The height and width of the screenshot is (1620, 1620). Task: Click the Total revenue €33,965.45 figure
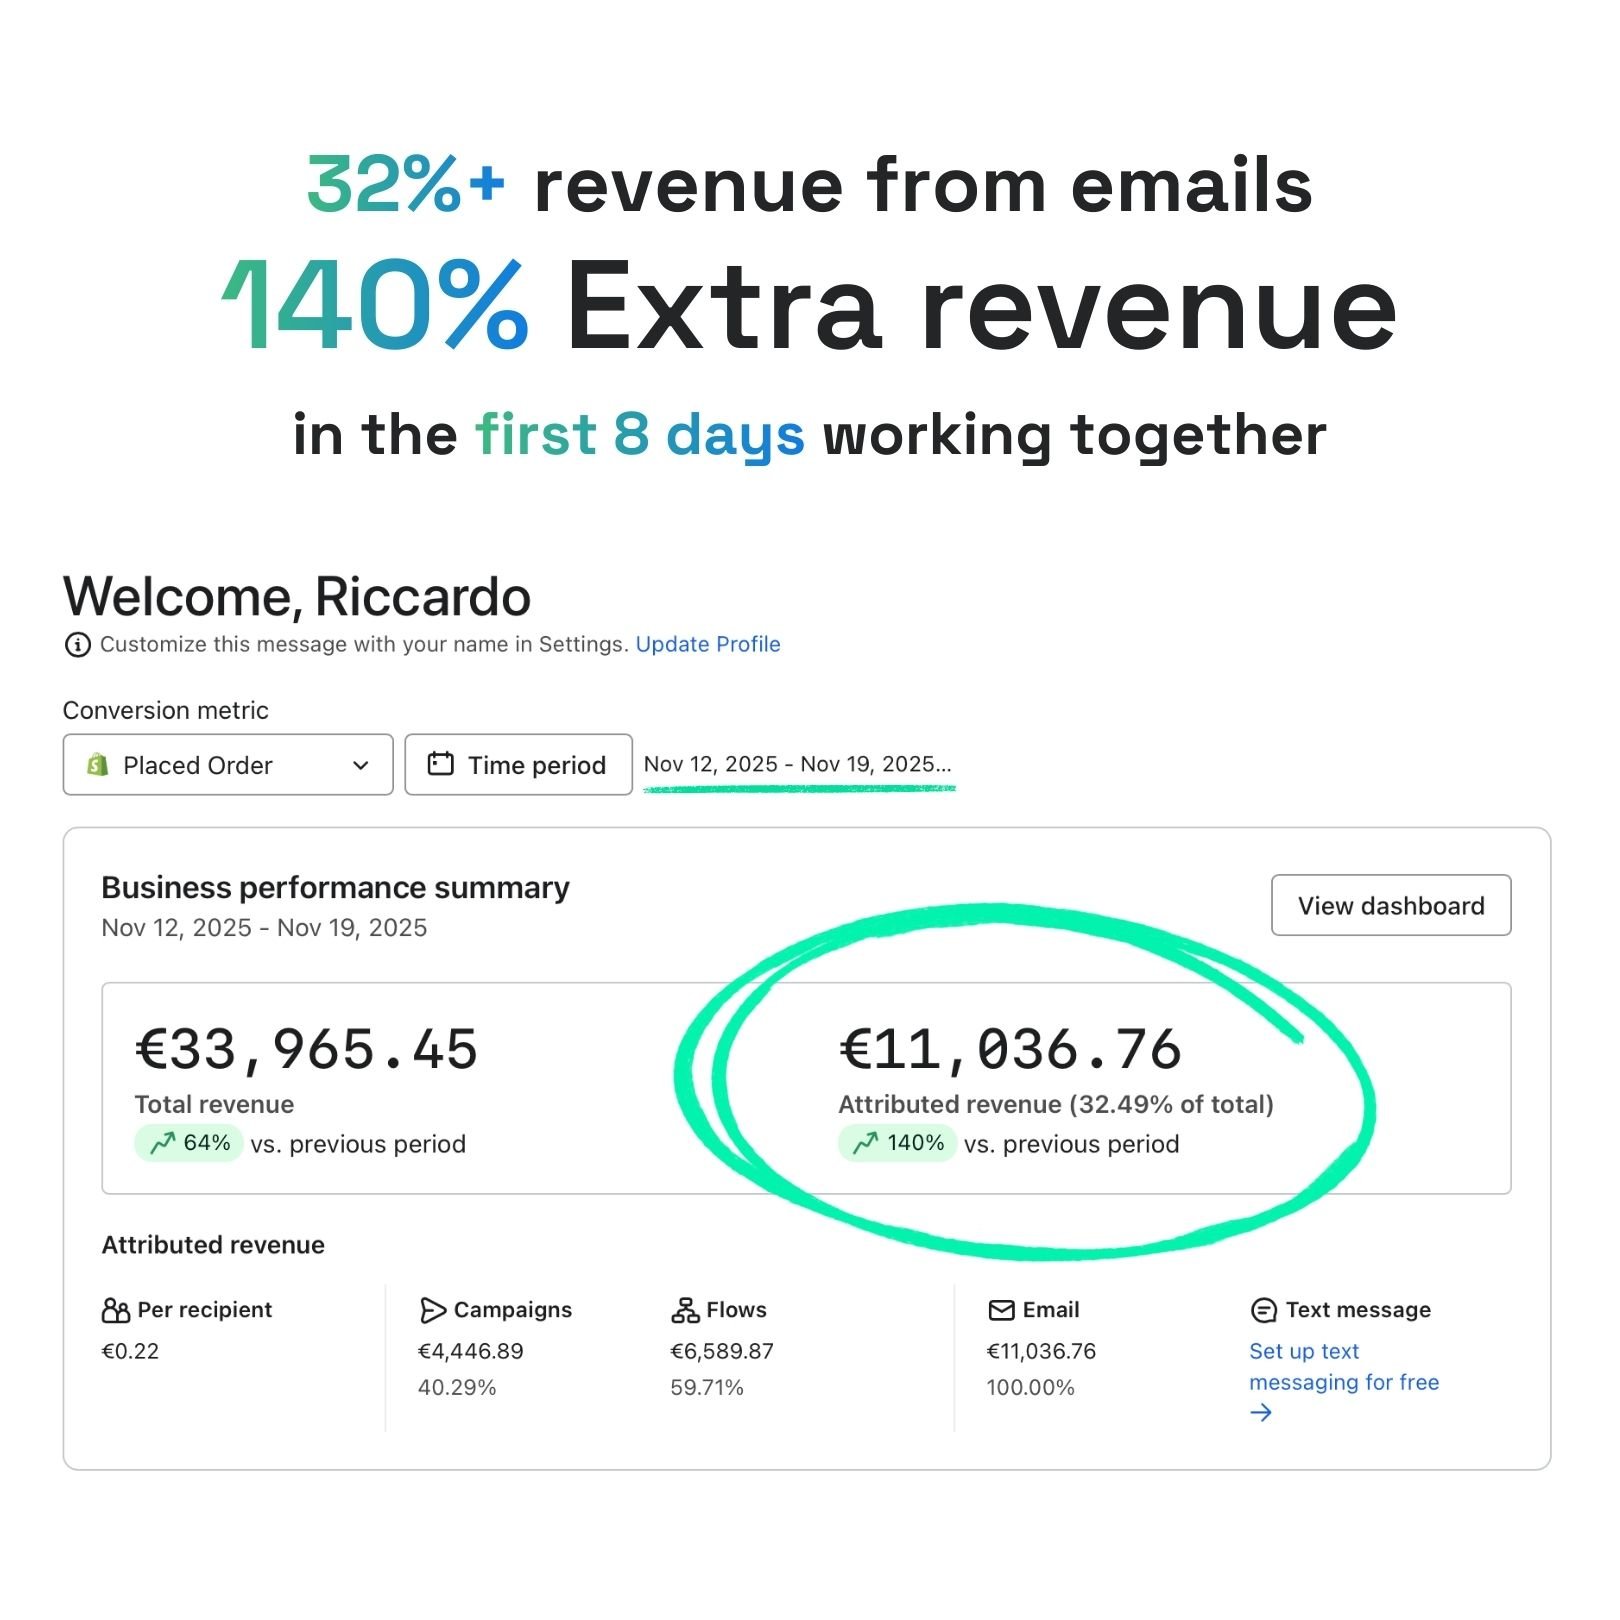[x=307, y=1049]
